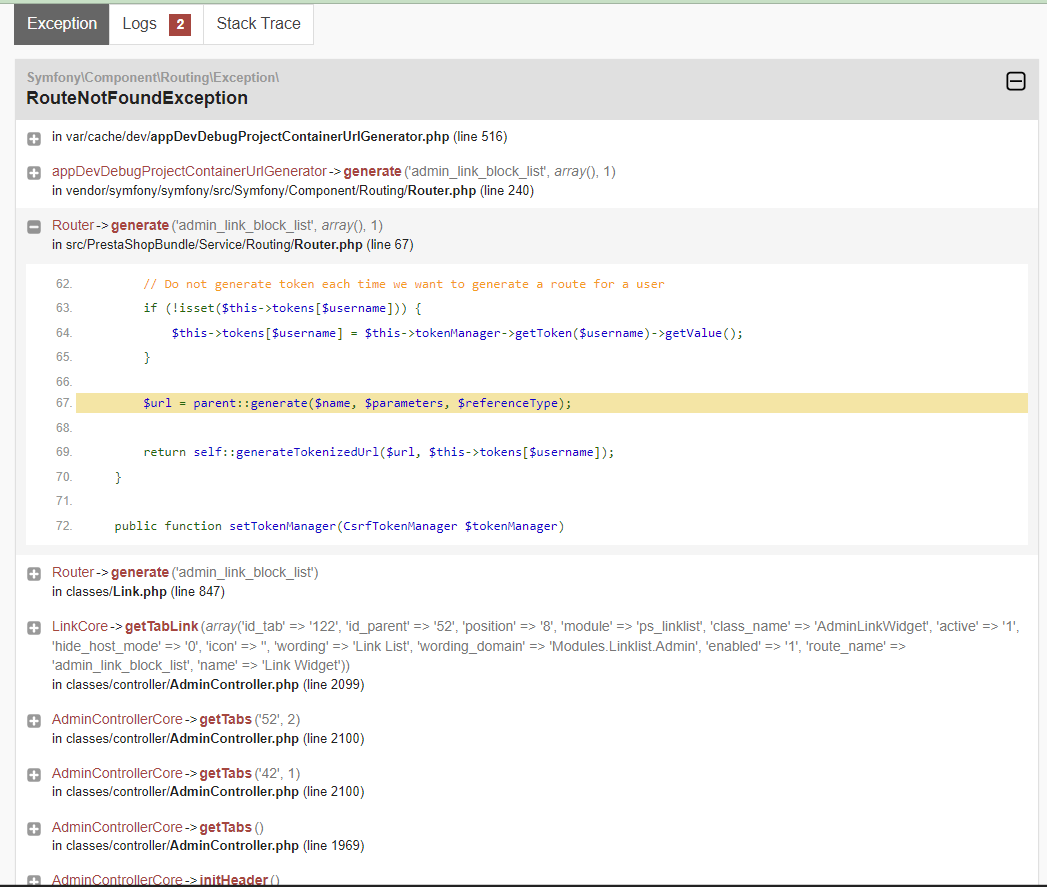Expand the Link.php line 847 trace entry
The width and height of the screenshot is (1047, 887).
[34, 574]
